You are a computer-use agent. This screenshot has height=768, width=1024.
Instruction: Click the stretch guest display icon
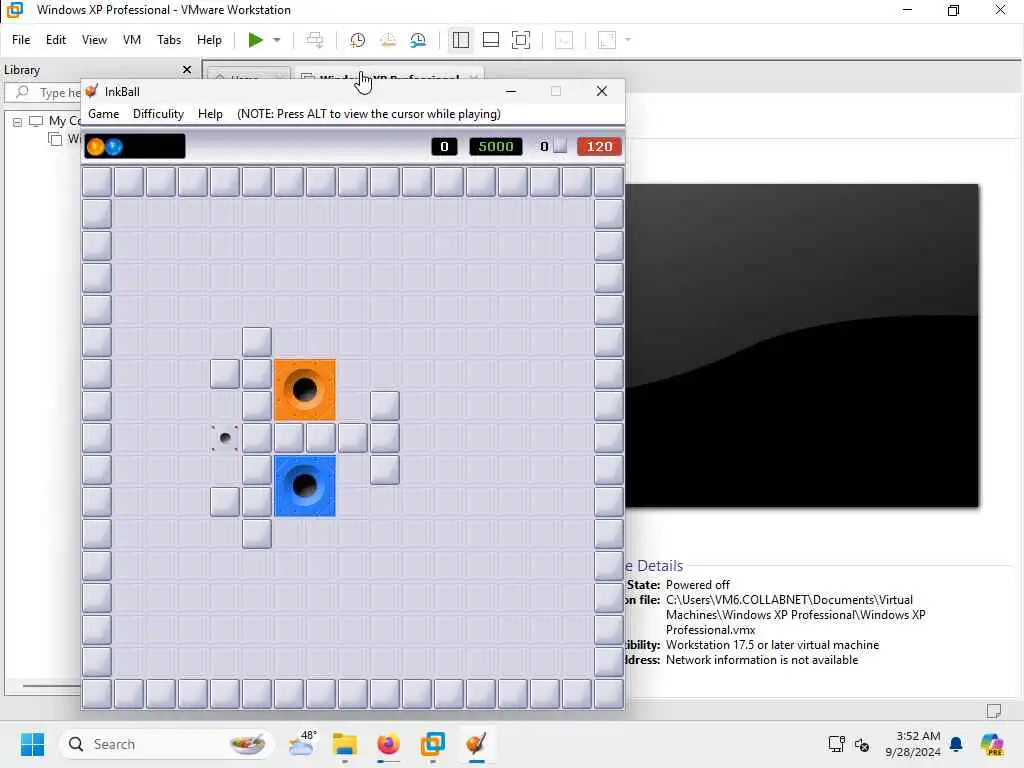click(x=607, y=40)
